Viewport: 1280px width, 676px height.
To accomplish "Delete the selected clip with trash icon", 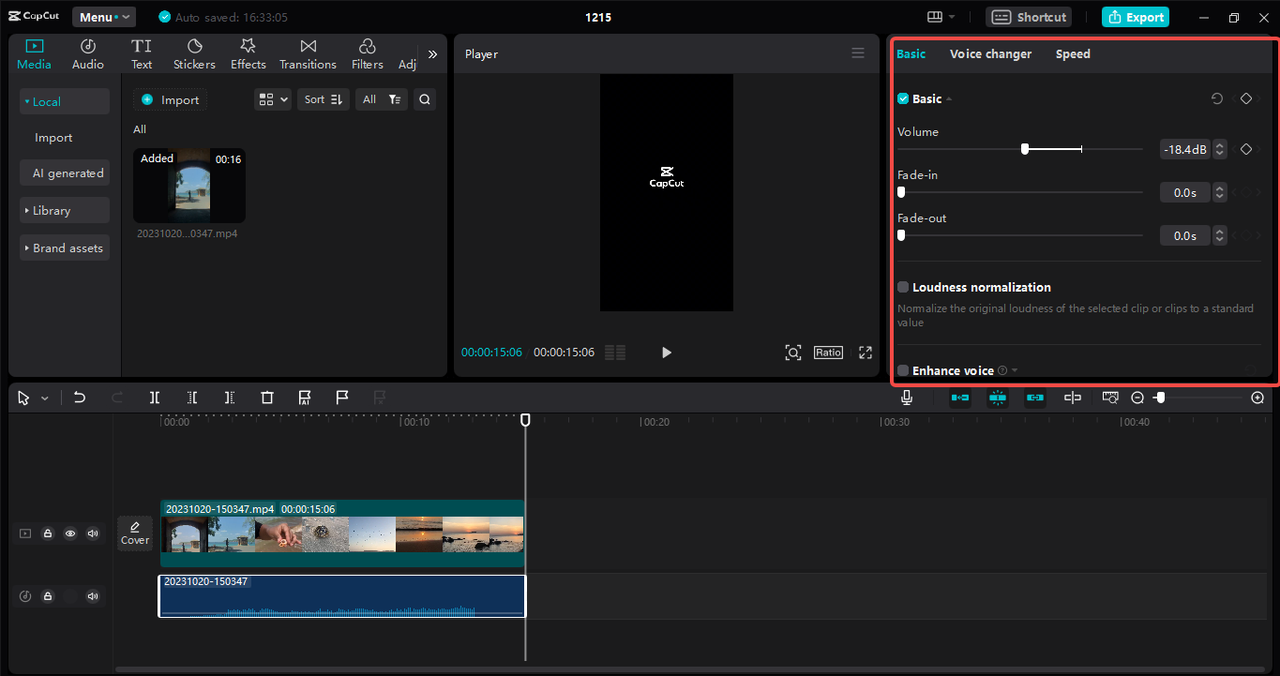I will pos(267,398).
